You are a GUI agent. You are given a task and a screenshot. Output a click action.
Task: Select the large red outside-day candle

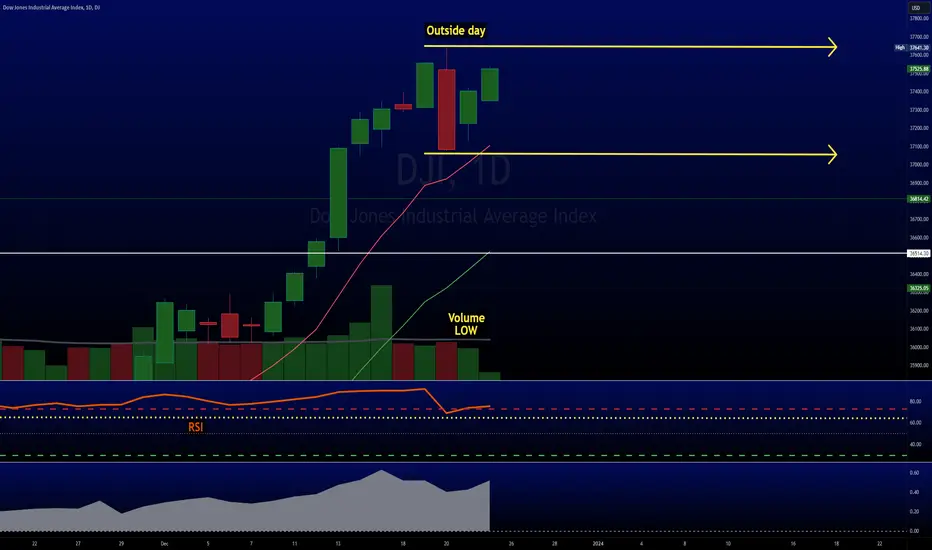446,109
